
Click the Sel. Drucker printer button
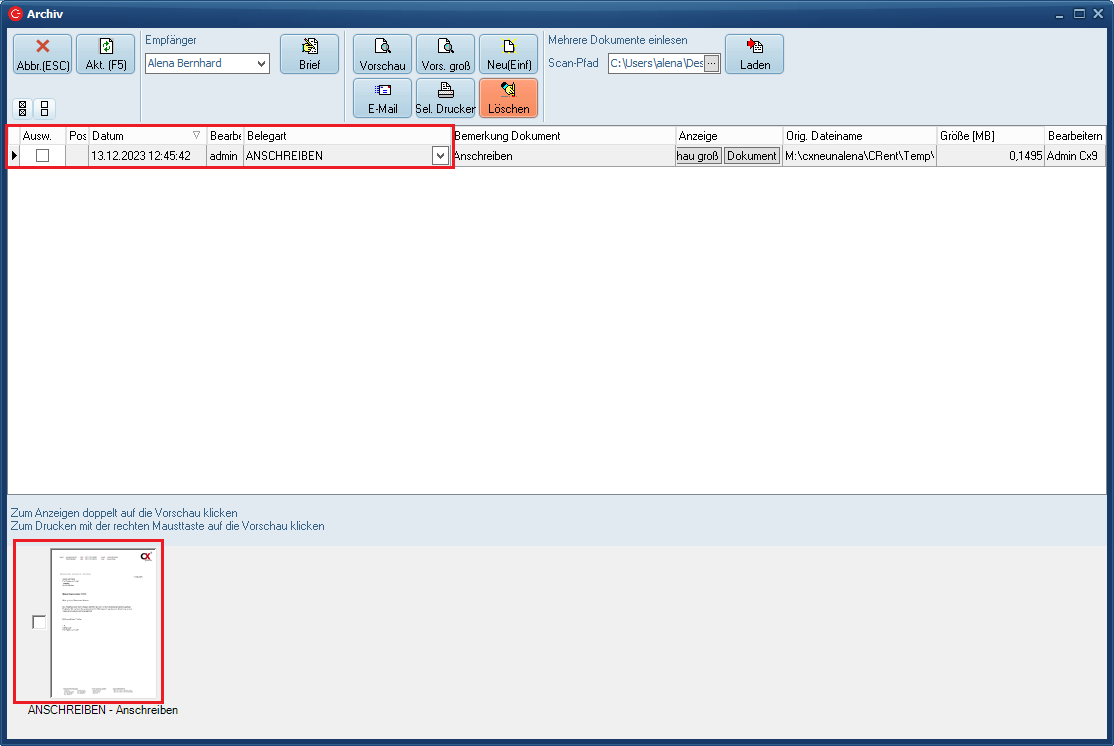click(445, 98)
